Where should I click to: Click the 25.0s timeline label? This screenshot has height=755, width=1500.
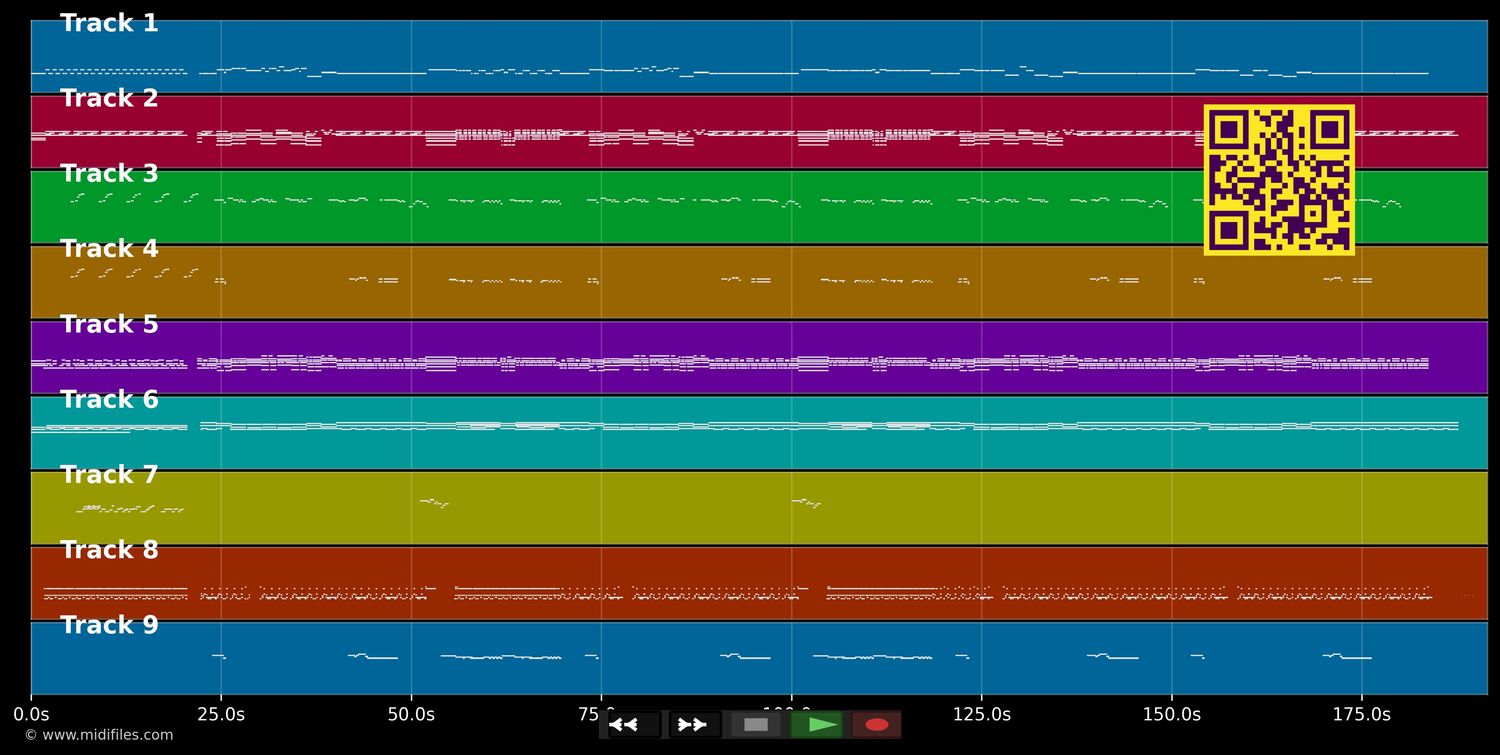[222, 714]
